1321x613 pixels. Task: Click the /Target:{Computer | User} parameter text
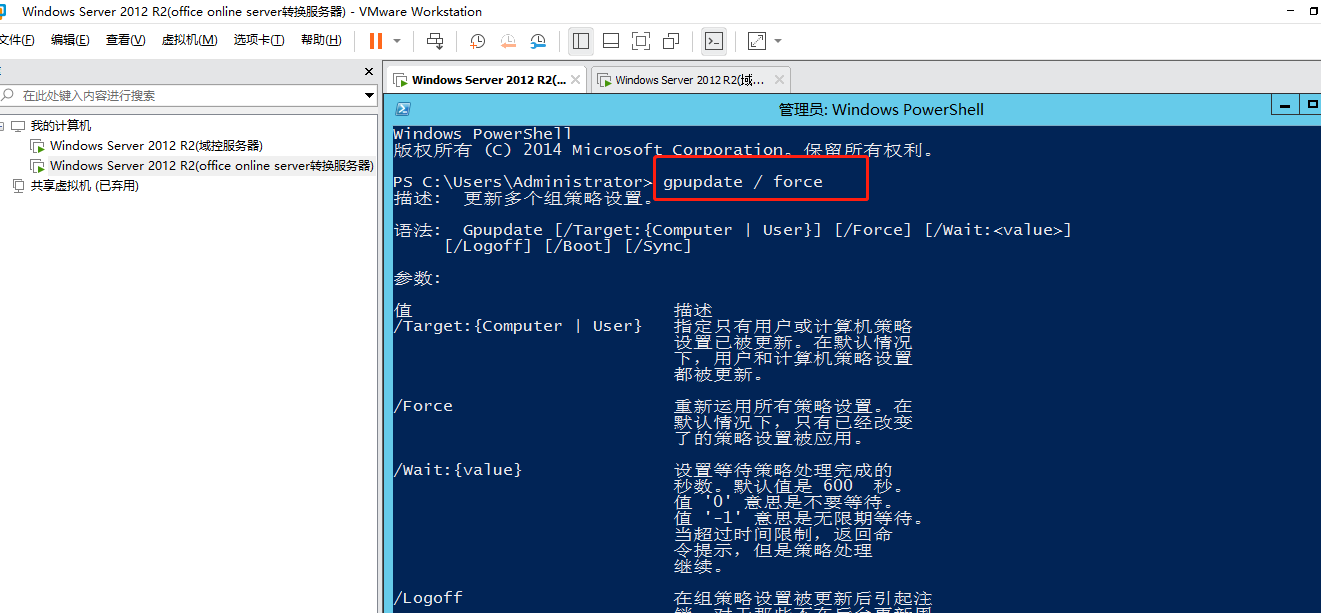518,326
